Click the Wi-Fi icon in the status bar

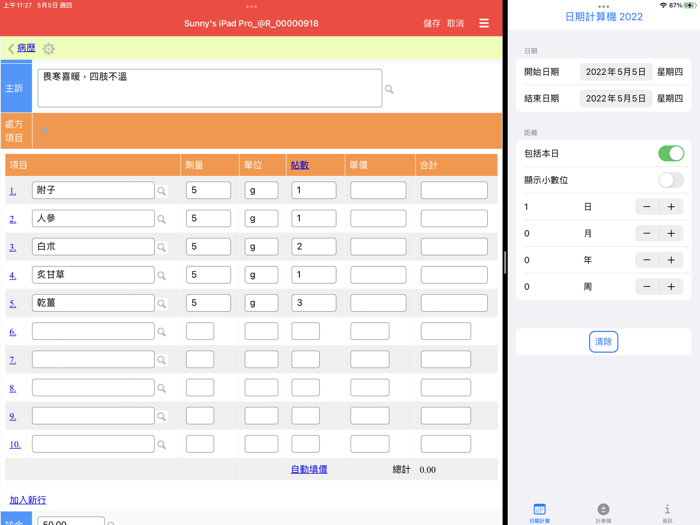click(x=663, y=5)
